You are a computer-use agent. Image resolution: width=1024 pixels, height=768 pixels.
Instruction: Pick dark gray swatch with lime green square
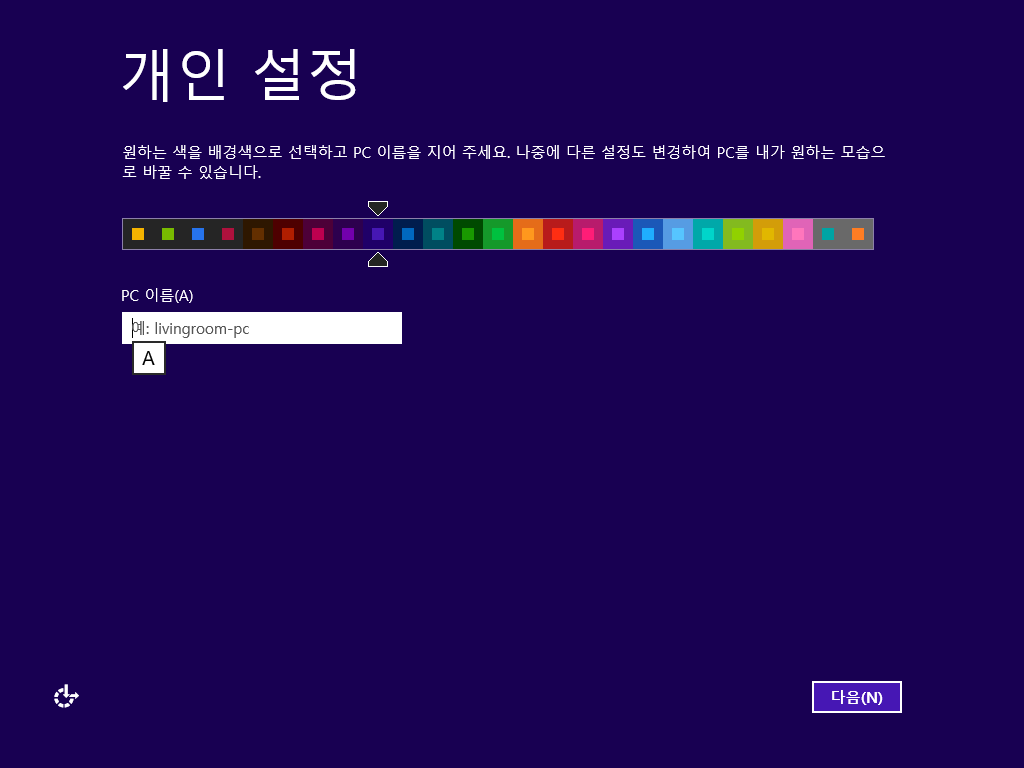tap(168, 234)
